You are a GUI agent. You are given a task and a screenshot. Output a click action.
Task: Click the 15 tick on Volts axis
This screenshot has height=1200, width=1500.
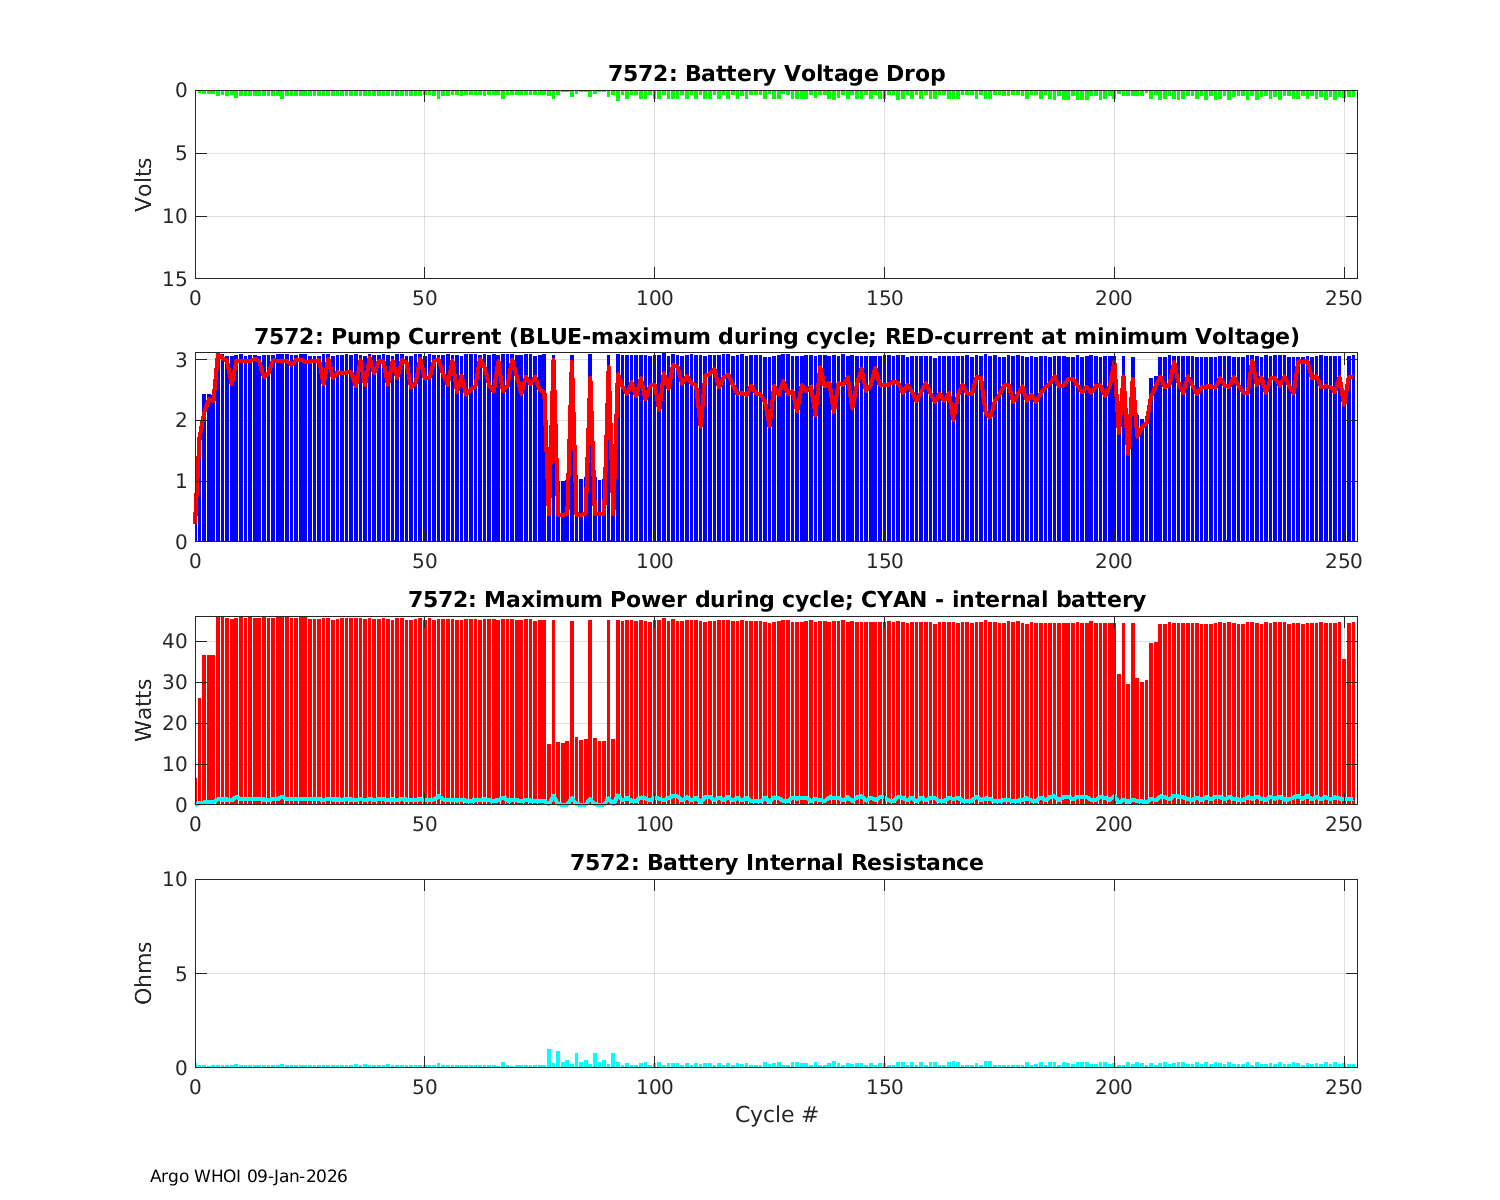click(x=175, y=279)
